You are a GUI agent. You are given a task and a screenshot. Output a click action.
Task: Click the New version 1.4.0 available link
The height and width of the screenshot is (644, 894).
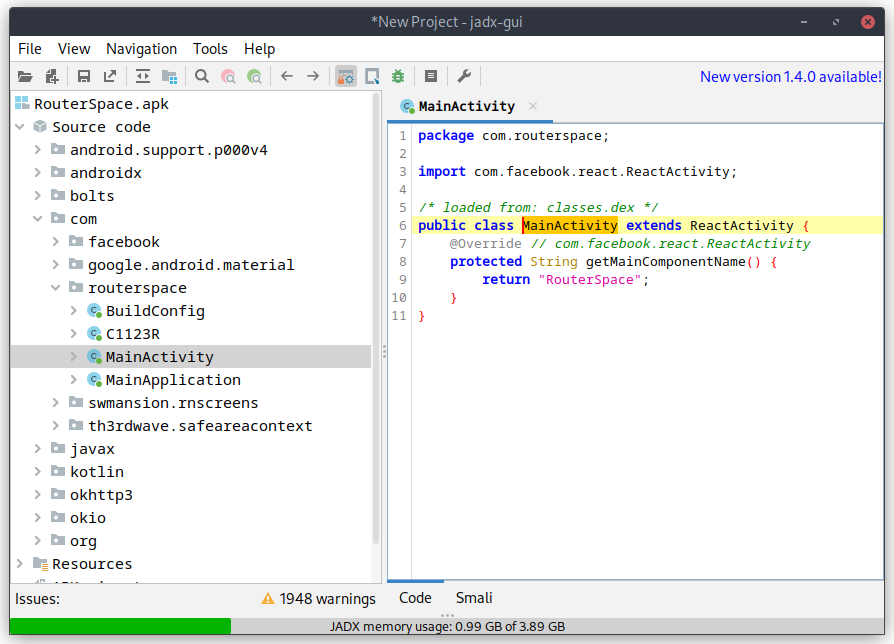(x=790, y=76)
